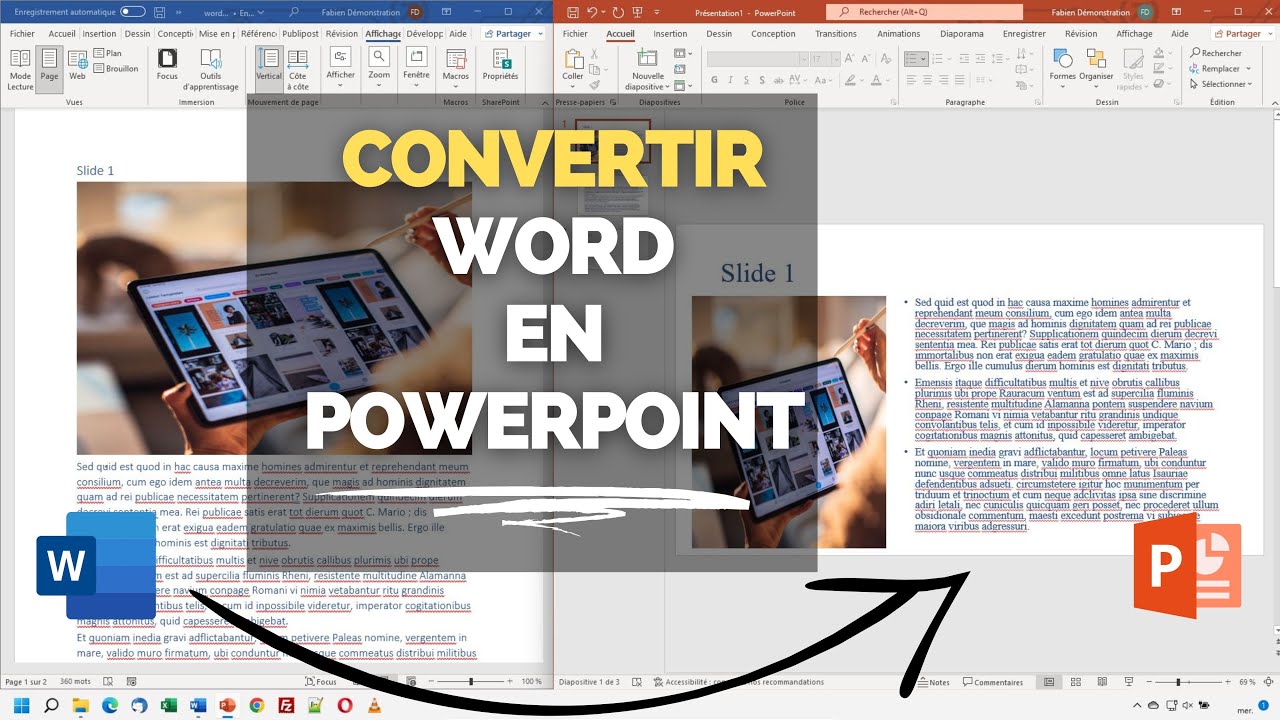1280x720 pixels.
Task: Open Excel from the taskbar
Action: tap(169, 705)
